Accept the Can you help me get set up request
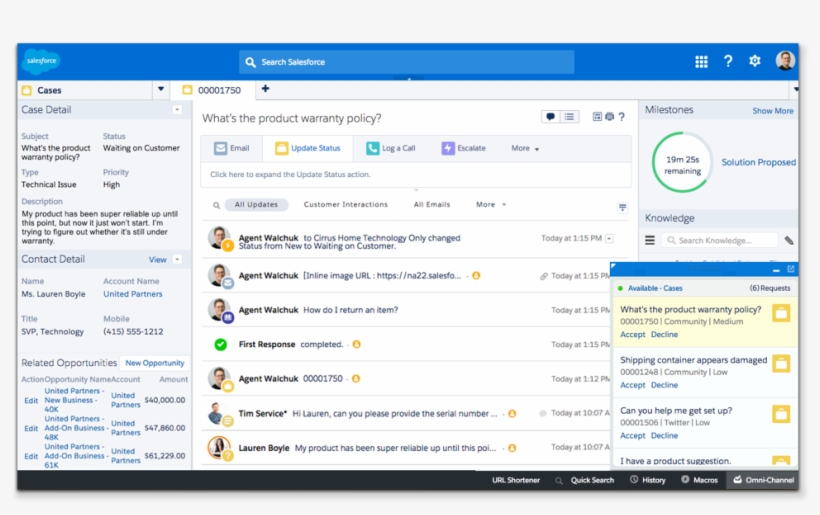Viewport: 820px width, 515px height. pyautogui.click(x=633, y=436)
